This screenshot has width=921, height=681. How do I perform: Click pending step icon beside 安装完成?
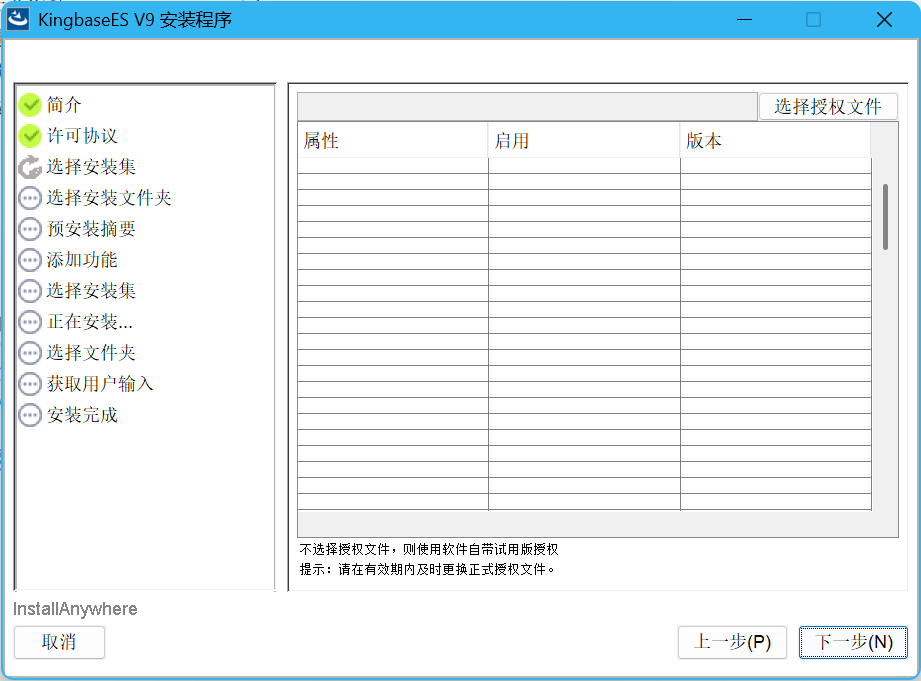(x=29, y=415)
